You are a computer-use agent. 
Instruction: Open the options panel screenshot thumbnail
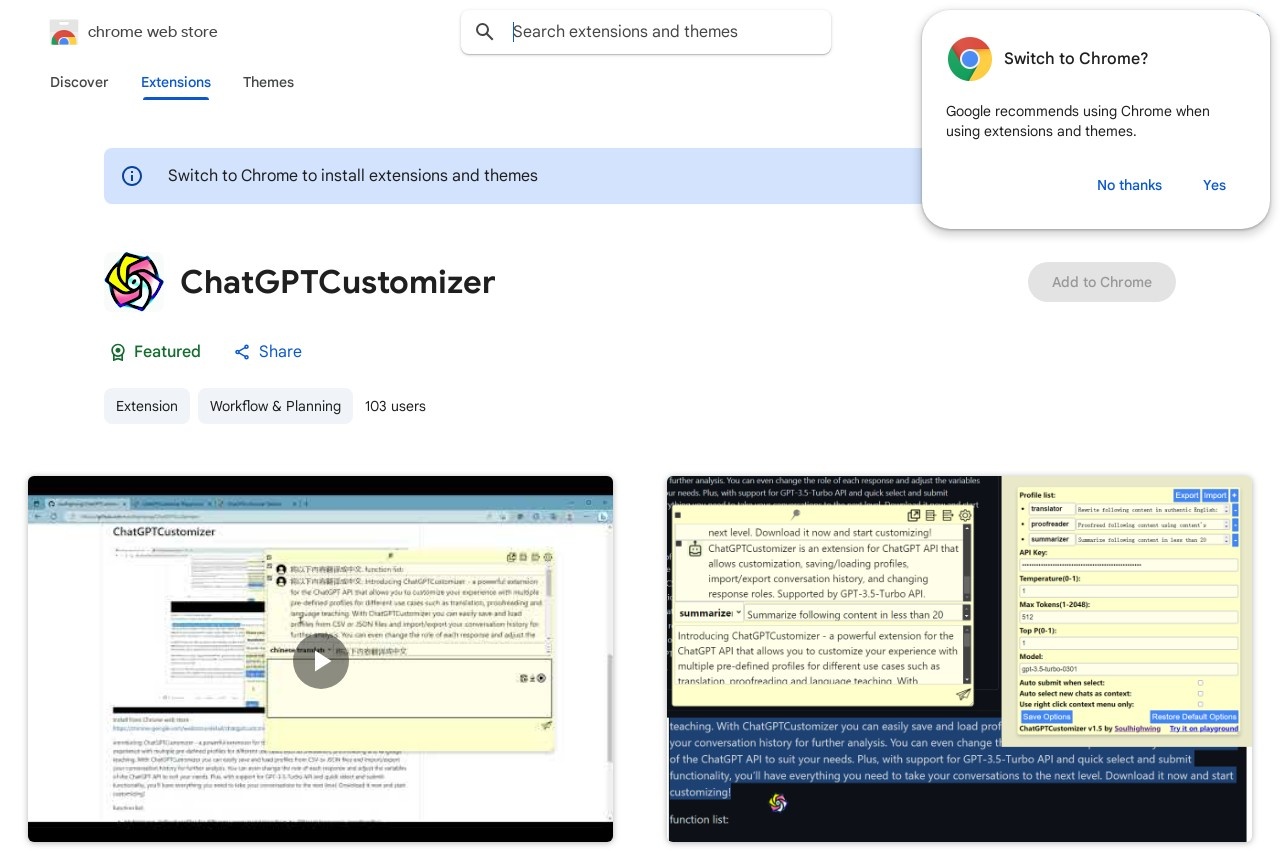point(960,659)
